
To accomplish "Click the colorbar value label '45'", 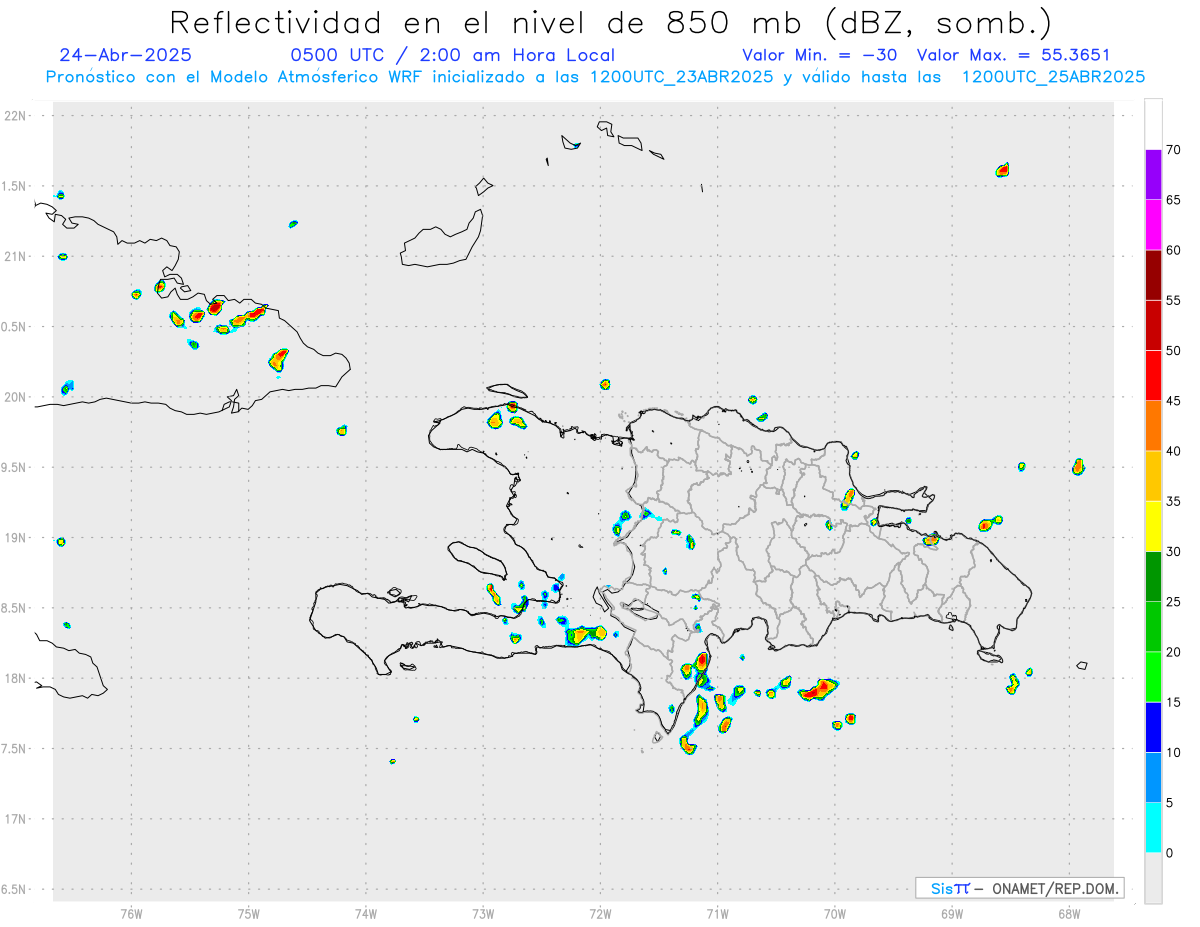I will 1173,401.
